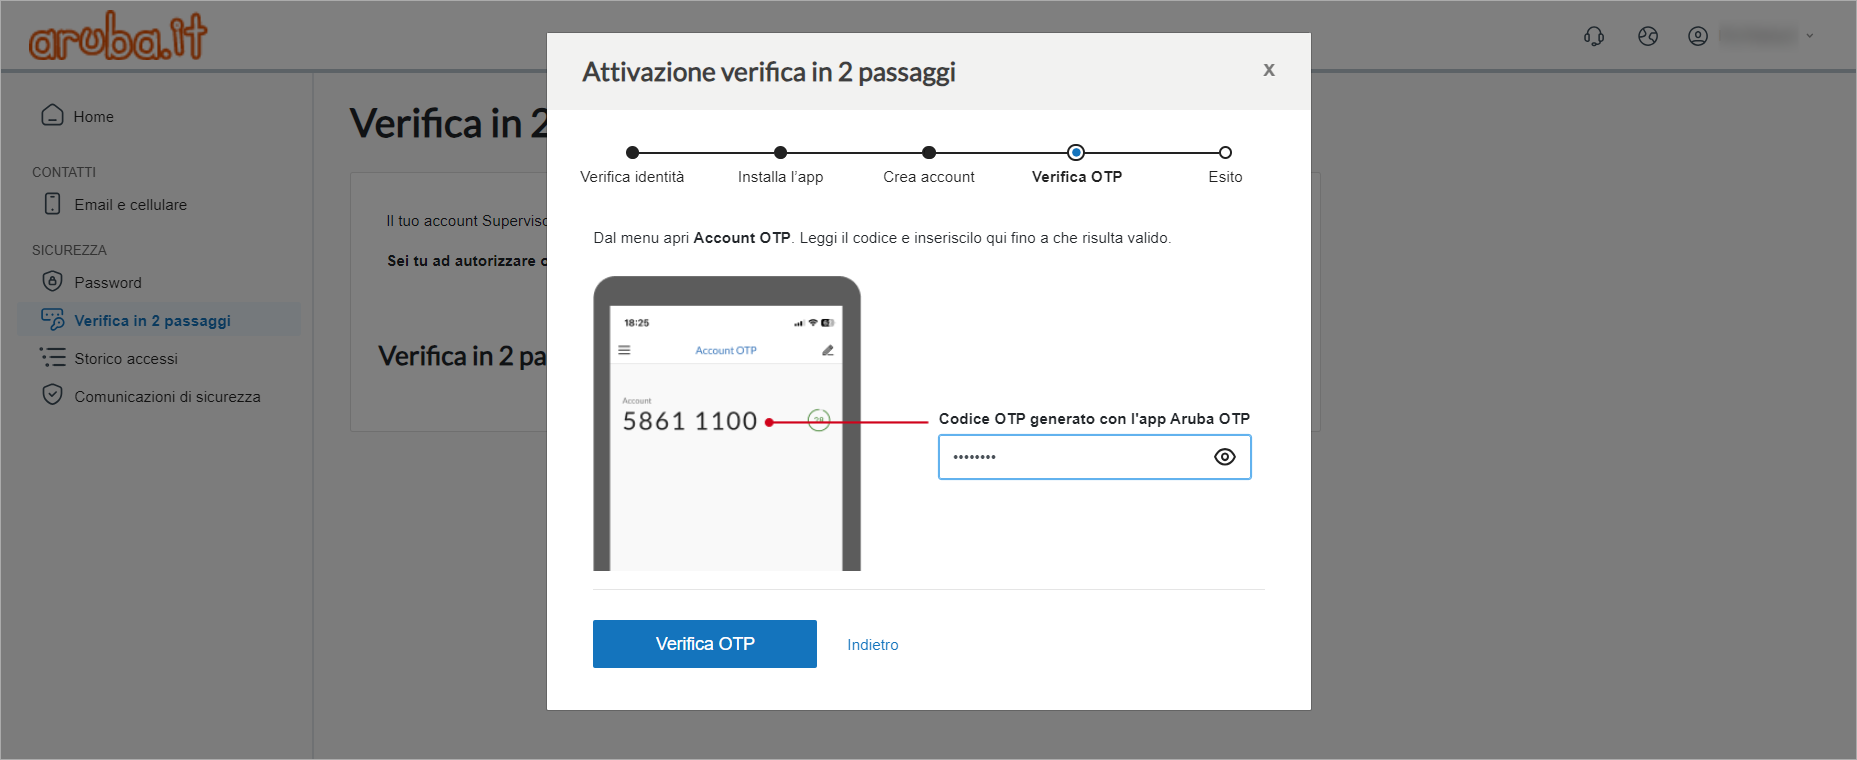Click the globe language icon
1857x760 pixels.
pyautogui.click(x=1648, y=36)
